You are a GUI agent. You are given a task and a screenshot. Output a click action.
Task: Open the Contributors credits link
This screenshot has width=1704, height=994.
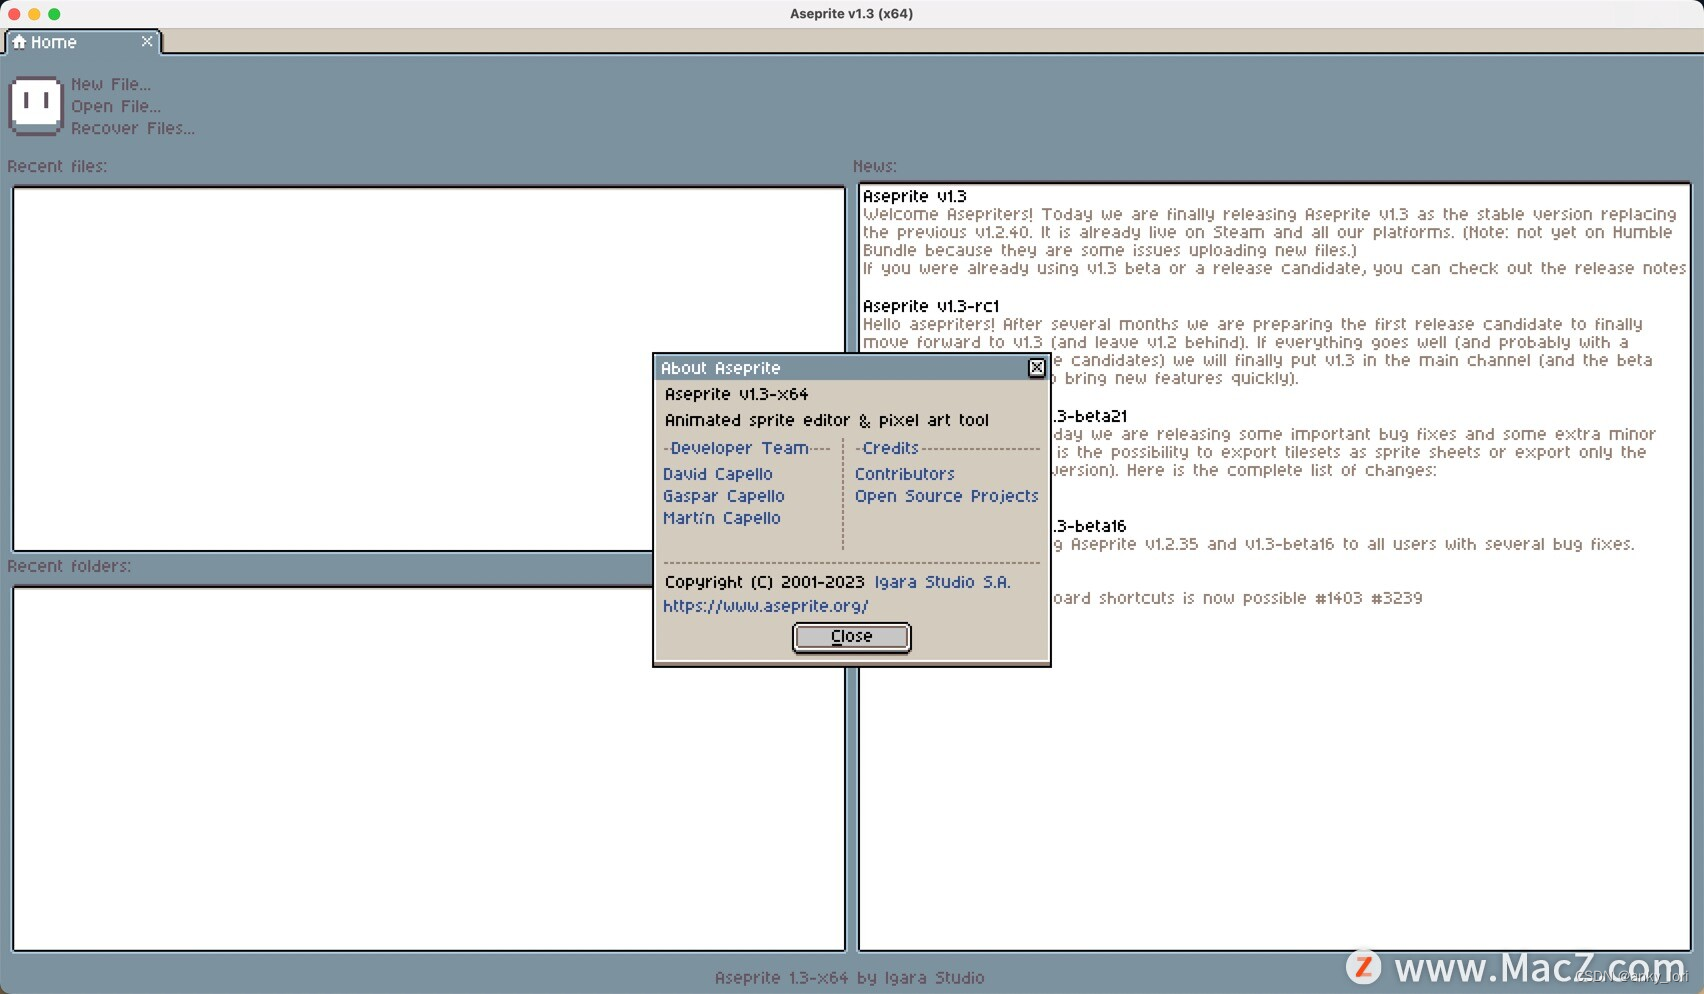[905, 474]
